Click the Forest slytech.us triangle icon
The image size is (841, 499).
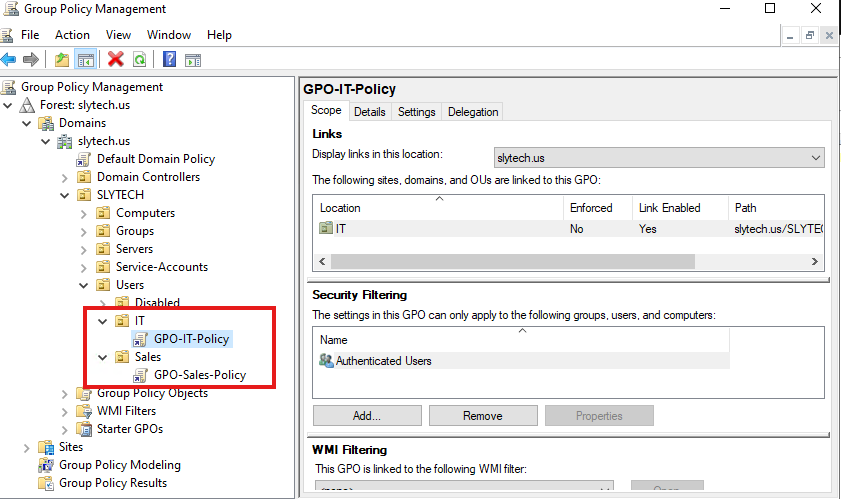27,105
